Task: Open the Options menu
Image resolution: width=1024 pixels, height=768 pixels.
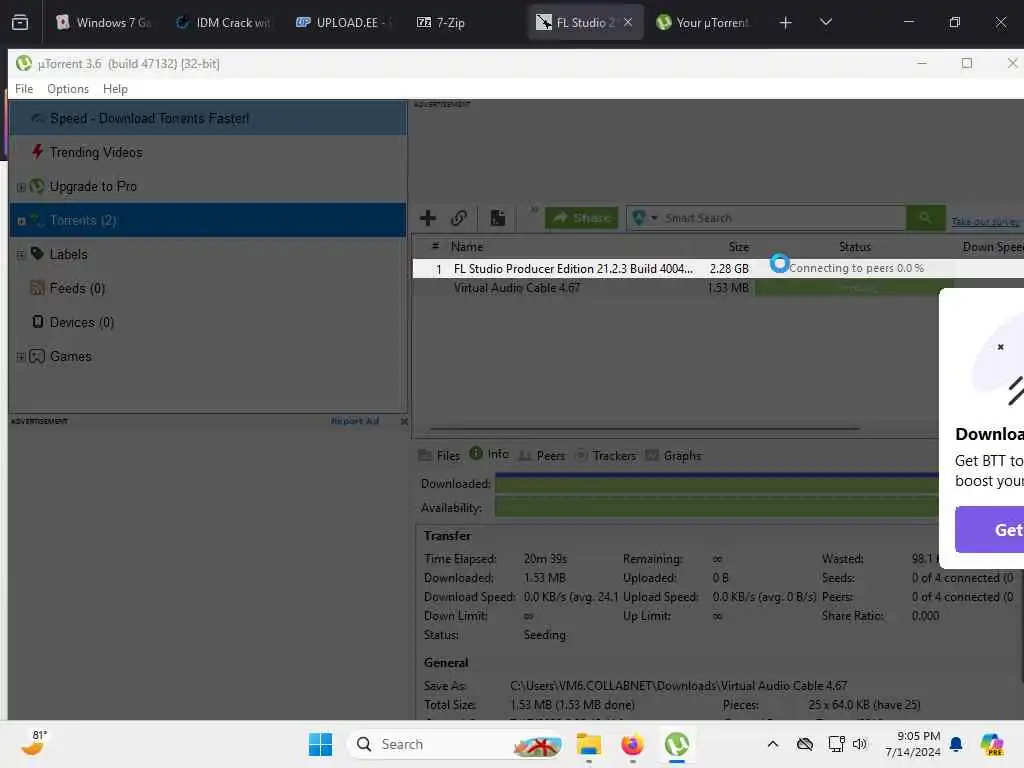Action: tap(68, 89)
